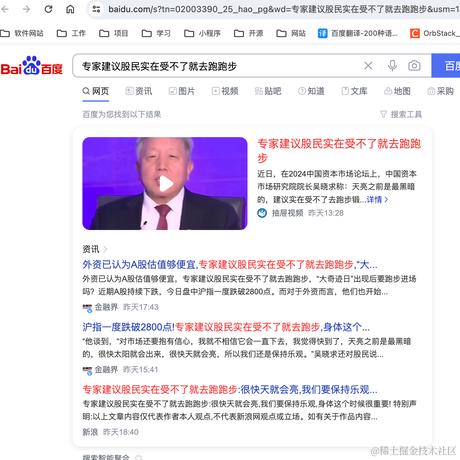Switch to the 文库 tab
Image resolution: width=460 pixels, height=460 pixels.
coord(354,91)
